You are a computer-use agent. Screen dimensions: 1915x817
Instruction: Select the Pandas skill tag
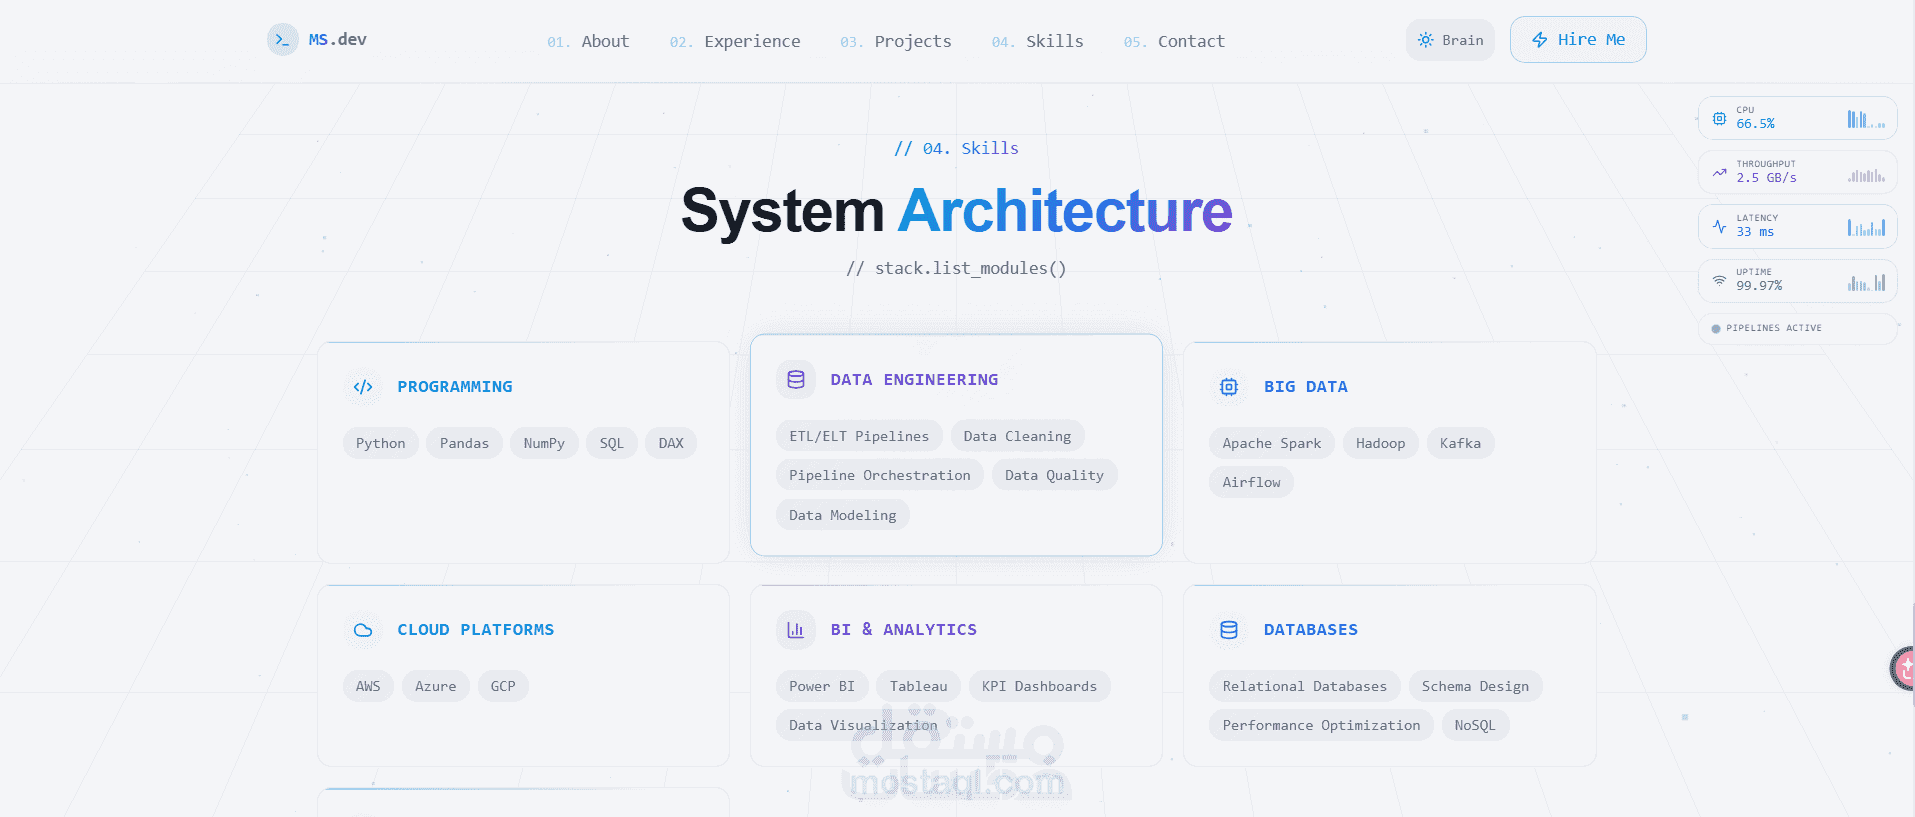point(464,443)
